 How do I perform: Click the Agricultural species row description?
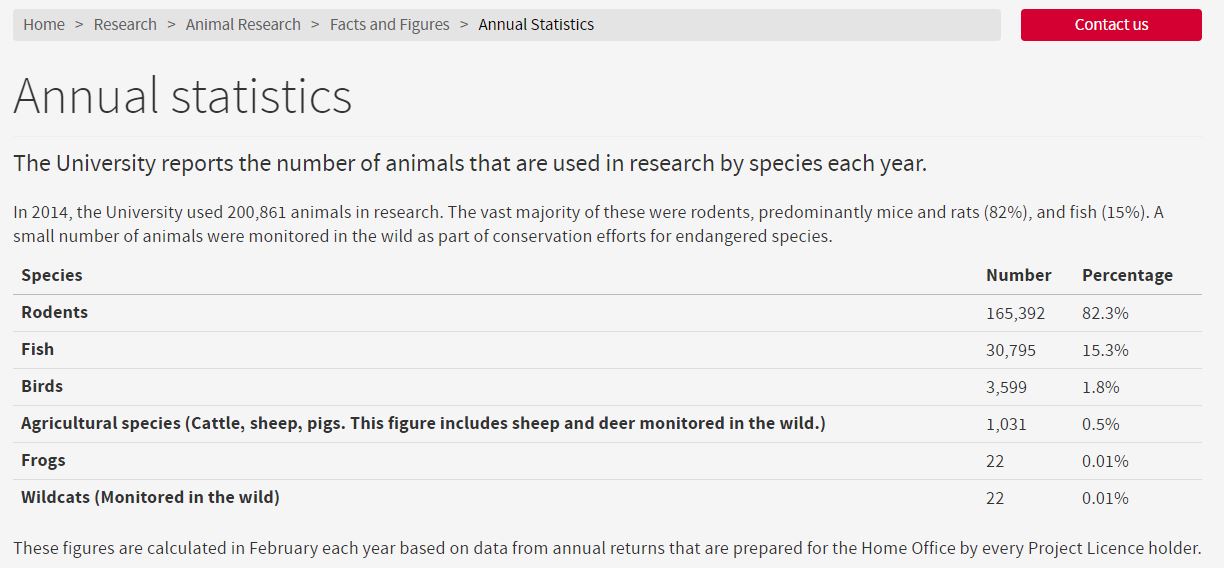coord(423,424)
